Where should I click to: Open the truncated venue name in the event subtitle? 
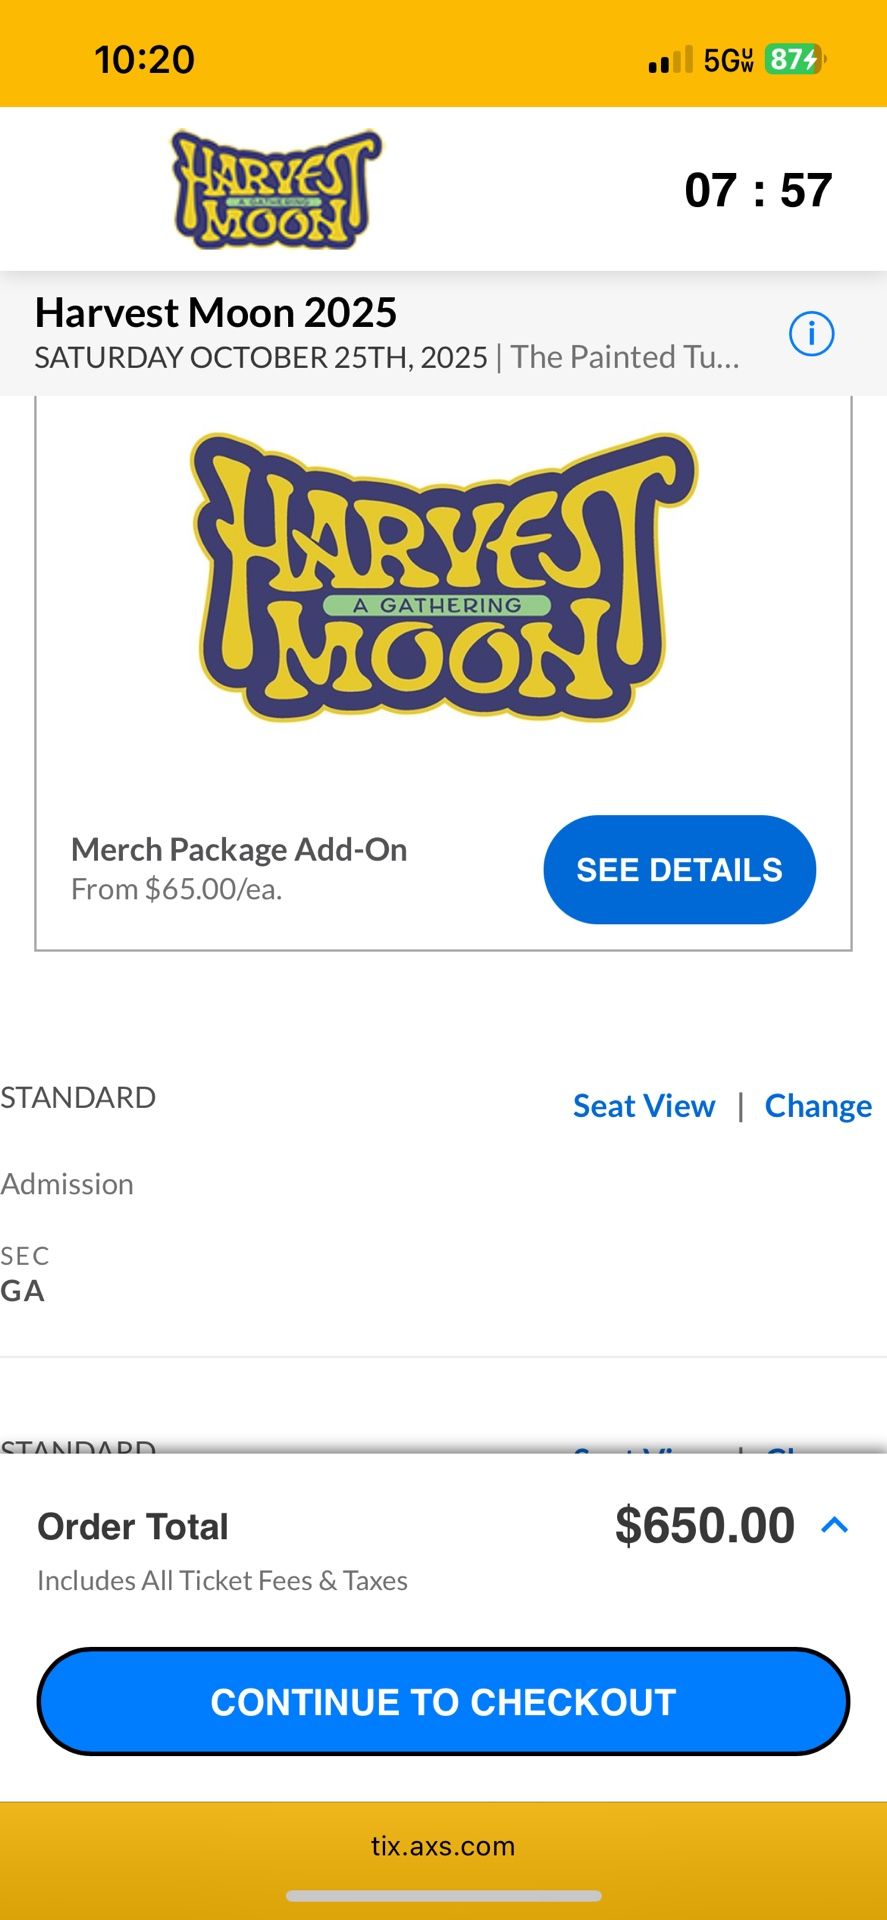point(624,357)
